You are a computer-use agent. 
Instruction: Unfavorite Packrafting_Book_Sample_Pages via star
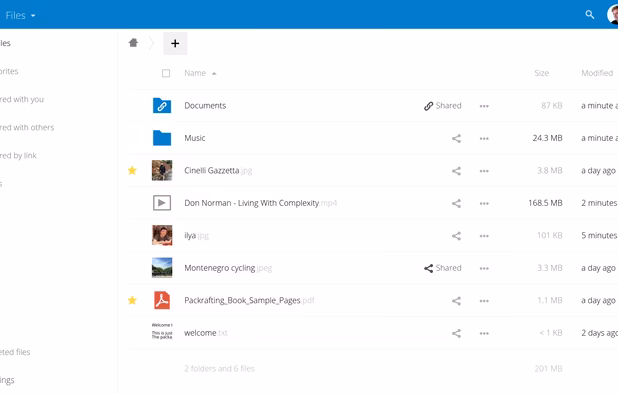(132, 300)
